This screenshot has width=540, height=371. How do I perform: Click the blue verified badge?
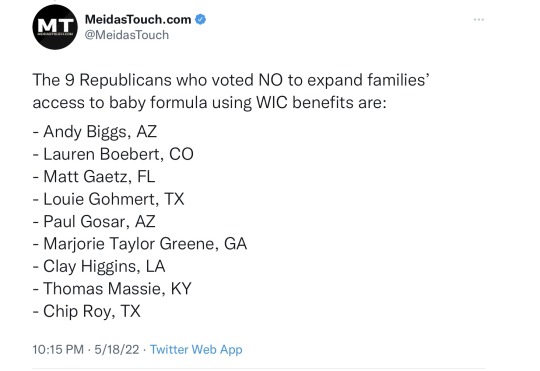tap(200, 19)
